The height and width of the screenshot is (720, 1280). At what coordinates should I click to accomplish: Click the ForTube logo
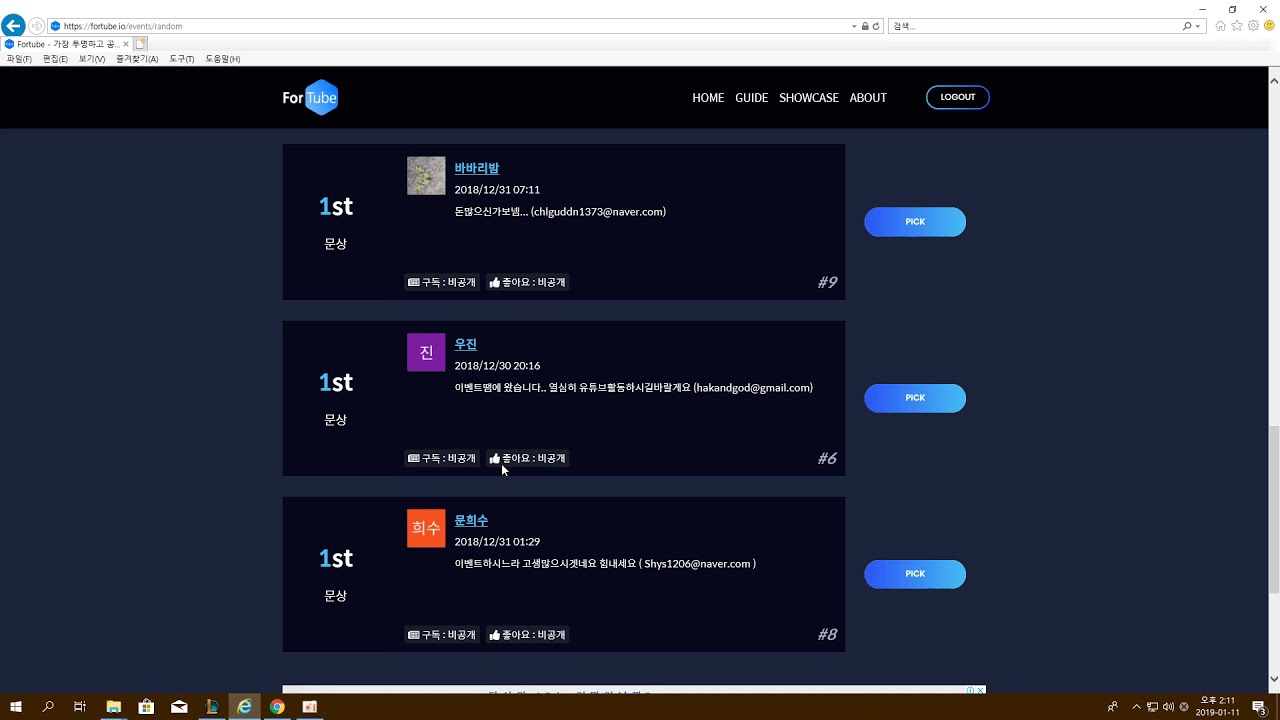tap(310, 97)
